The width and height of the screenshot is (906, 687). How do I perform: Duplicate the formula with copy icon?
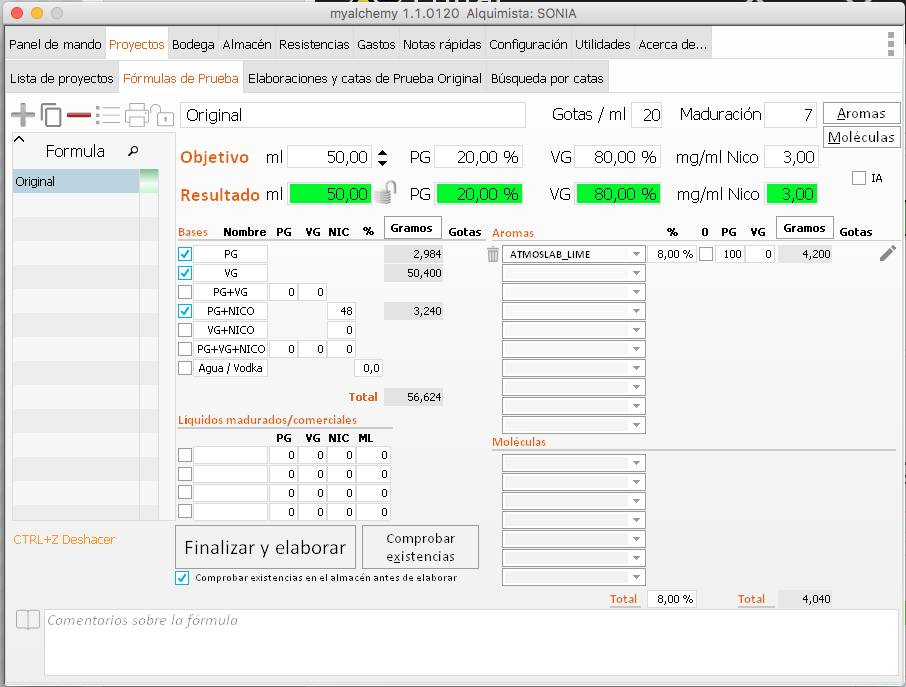[x=51, y=115]
